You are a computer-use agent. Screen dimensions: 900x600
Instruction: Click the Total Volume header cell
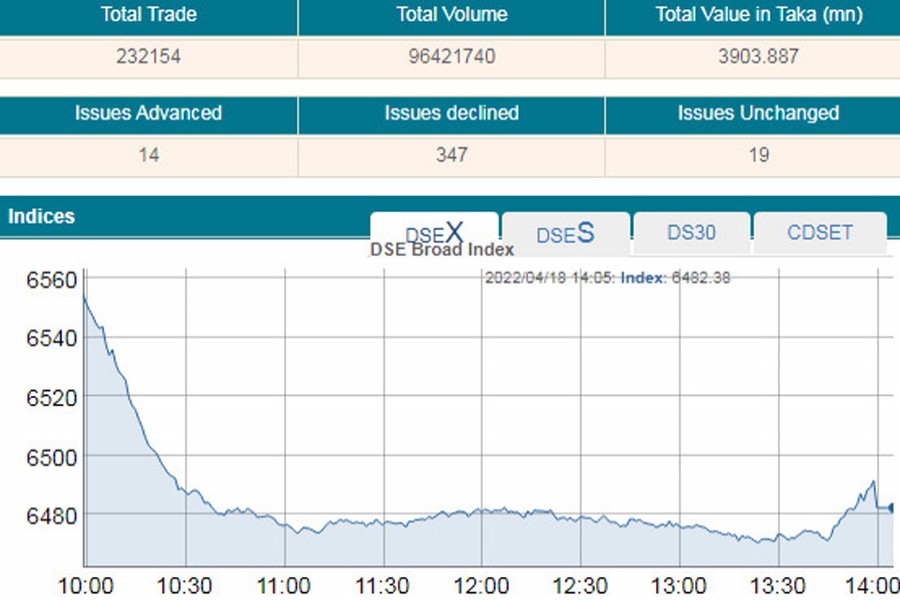pos(451,15)
